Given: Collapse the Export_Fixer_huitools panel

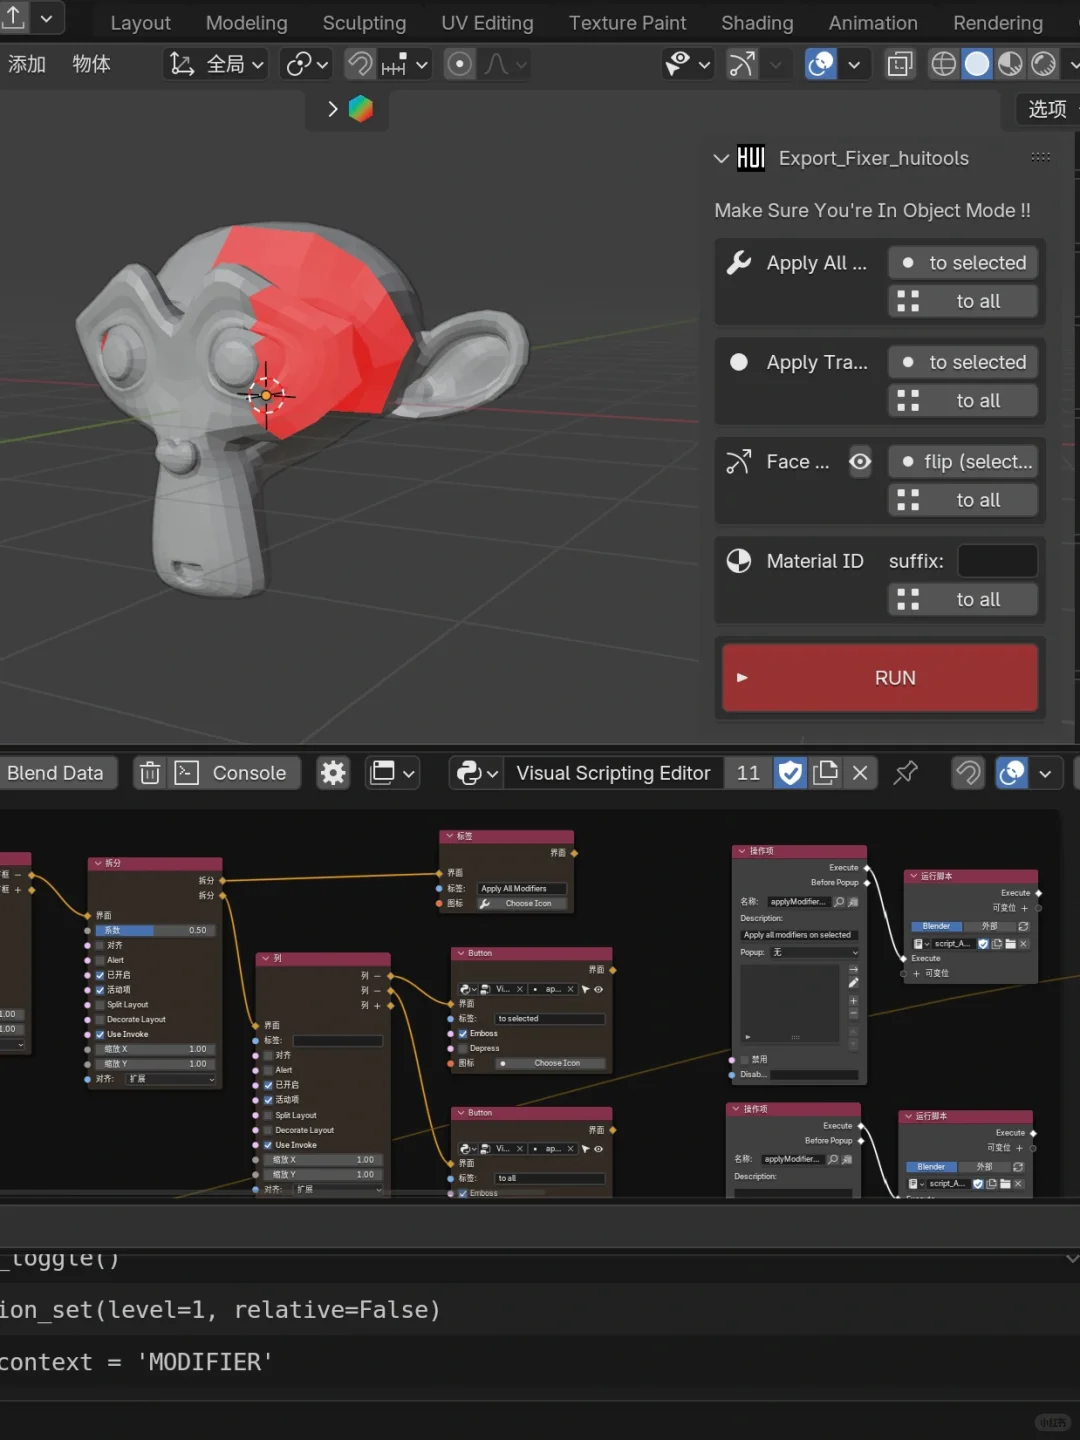Looking at the screenshot, I should (721, 158).
